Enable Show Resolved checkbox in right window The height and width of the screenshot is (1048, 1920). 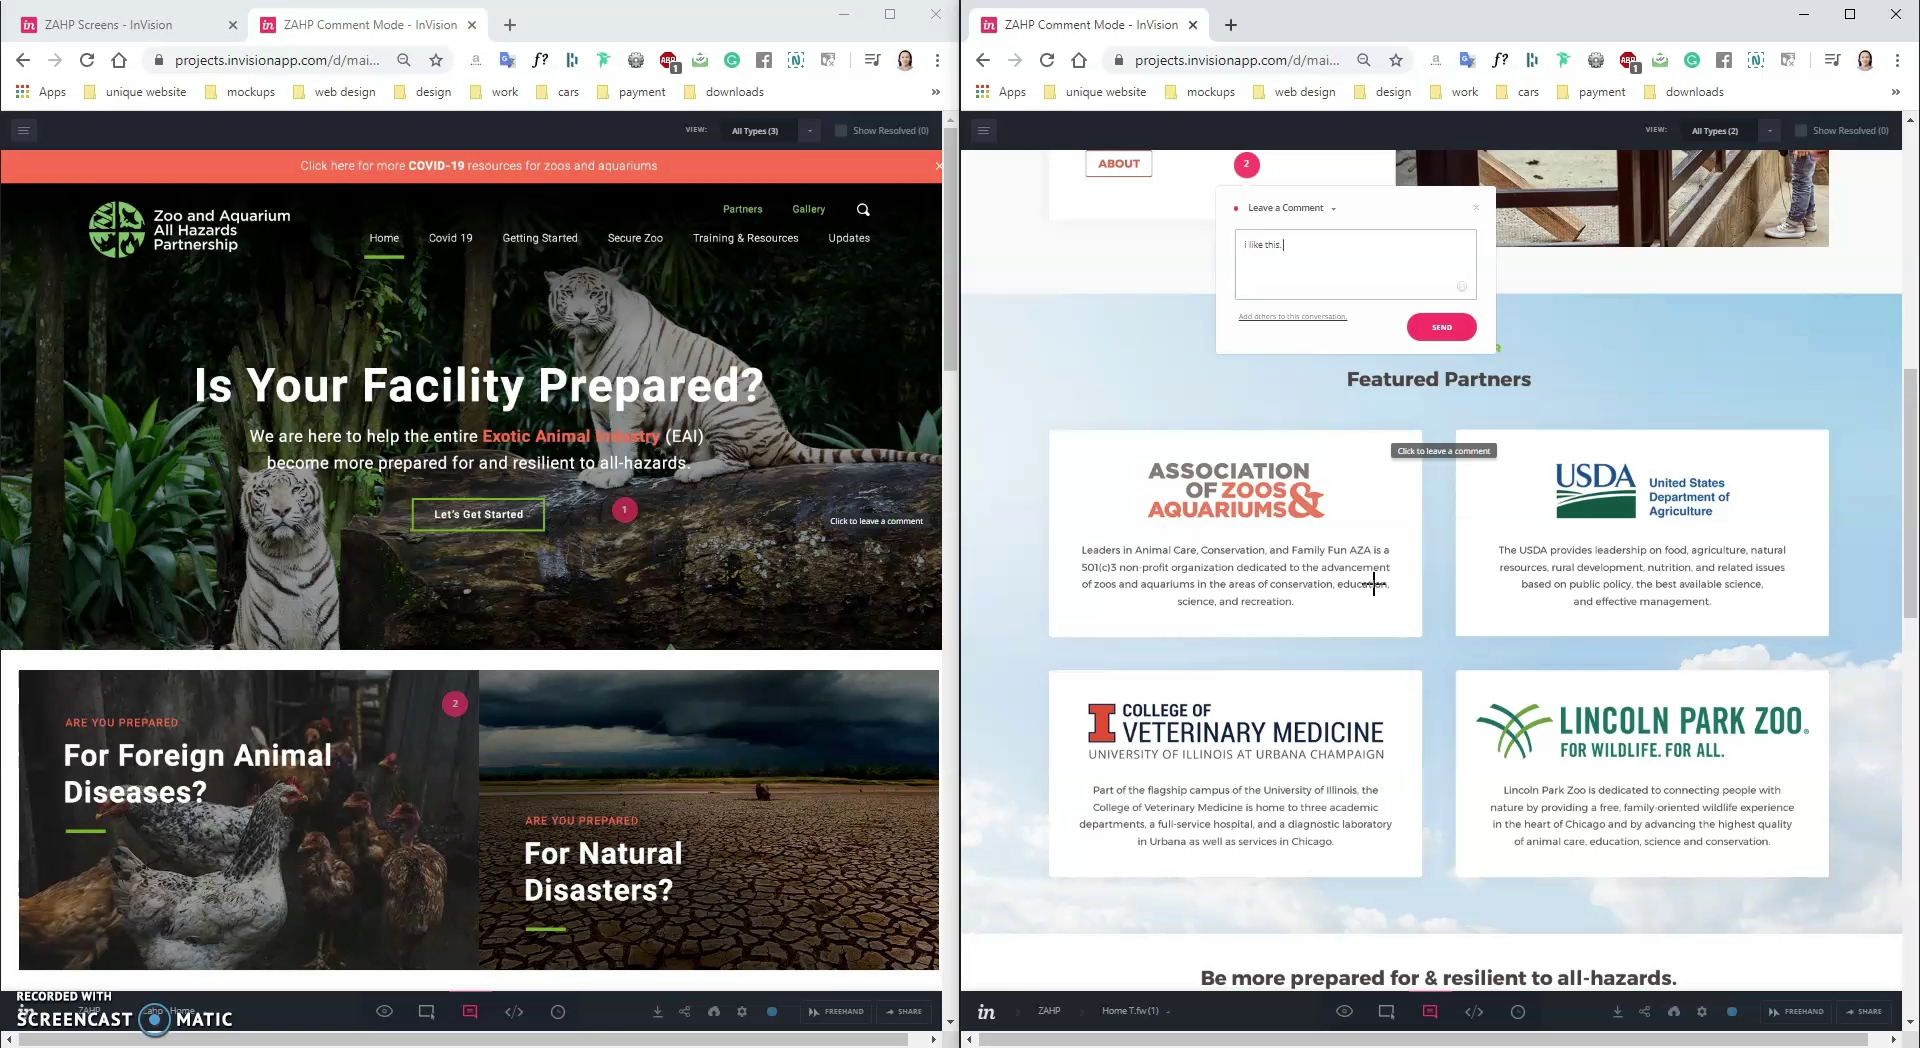(1801, 131)
